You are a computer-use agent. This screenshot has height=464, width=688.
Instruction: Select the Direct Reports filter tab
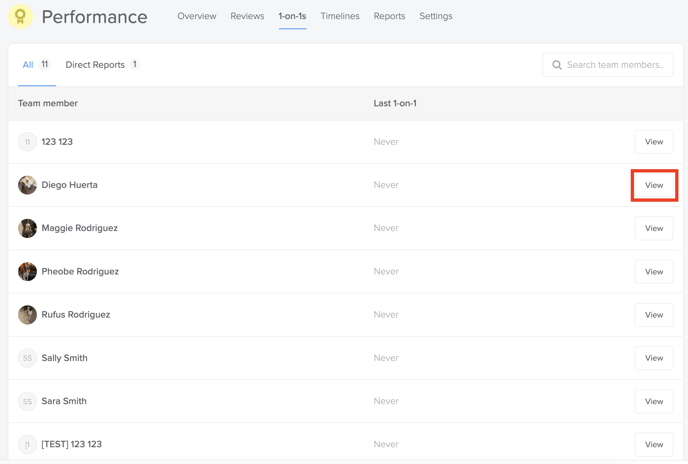102,65
